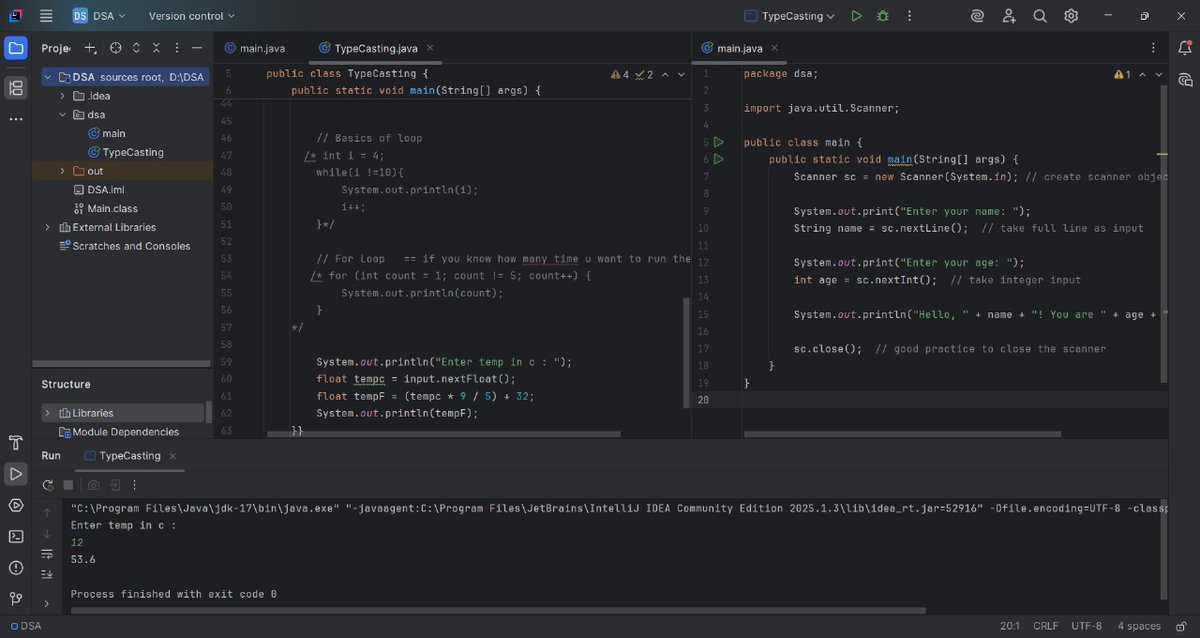The height and width of the screenshot is (638, 1200).
Task: Expand all in Project panel
Action: [x=137, y=48]
